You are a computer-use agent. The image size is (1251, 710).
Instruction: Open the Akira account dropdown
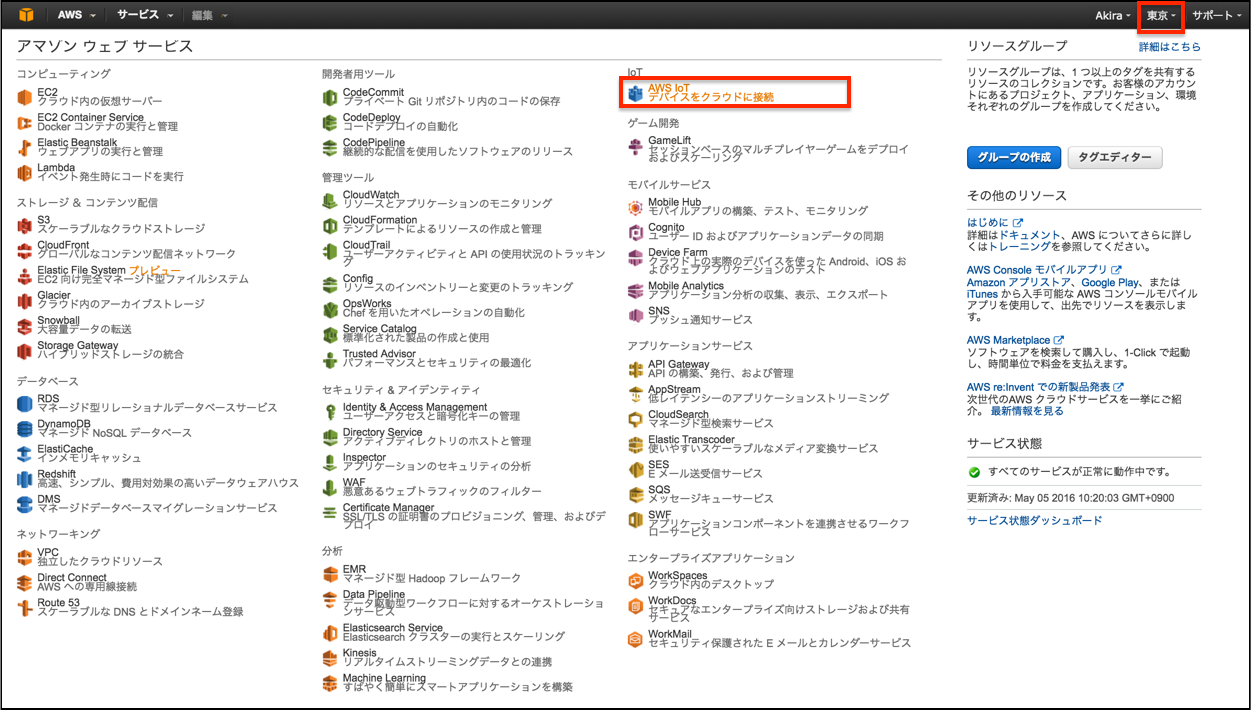tap(1114, 16)
